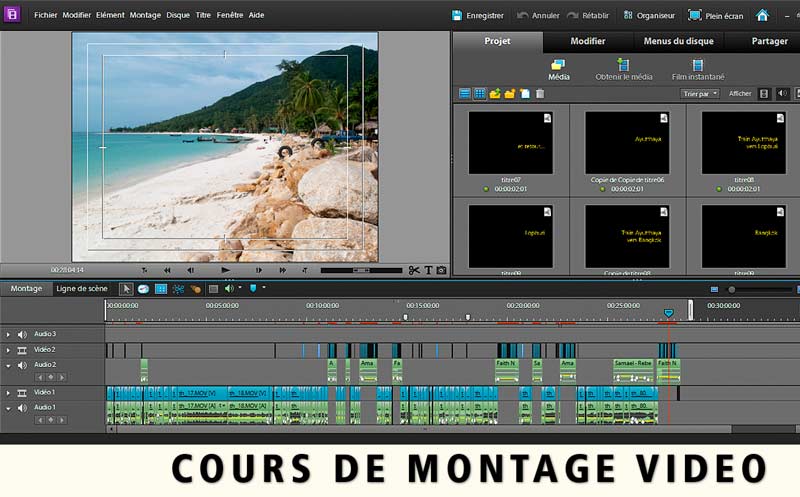
Task: Switch to the Menus du disque tab
Action: (679, 41)
